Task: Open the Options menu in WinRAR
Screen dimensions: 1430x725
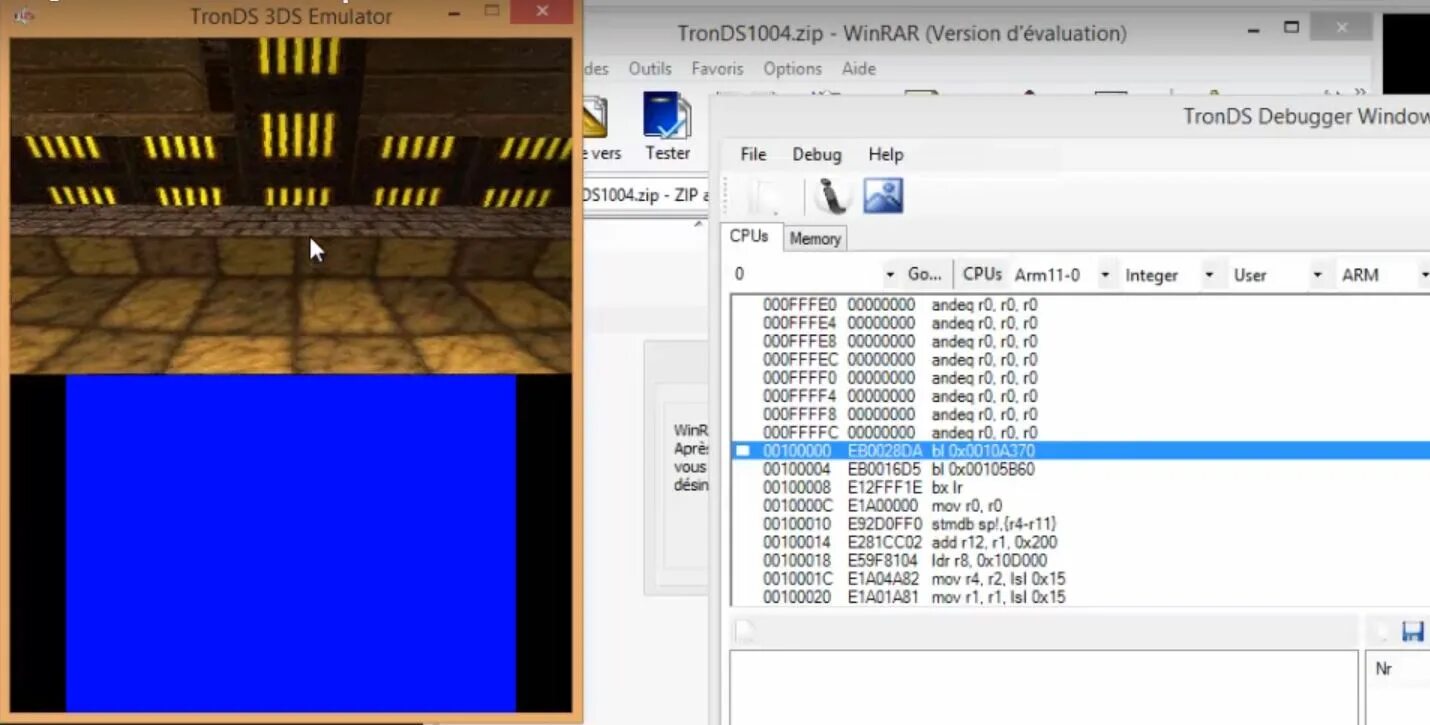Action: [x=792, y=68]
